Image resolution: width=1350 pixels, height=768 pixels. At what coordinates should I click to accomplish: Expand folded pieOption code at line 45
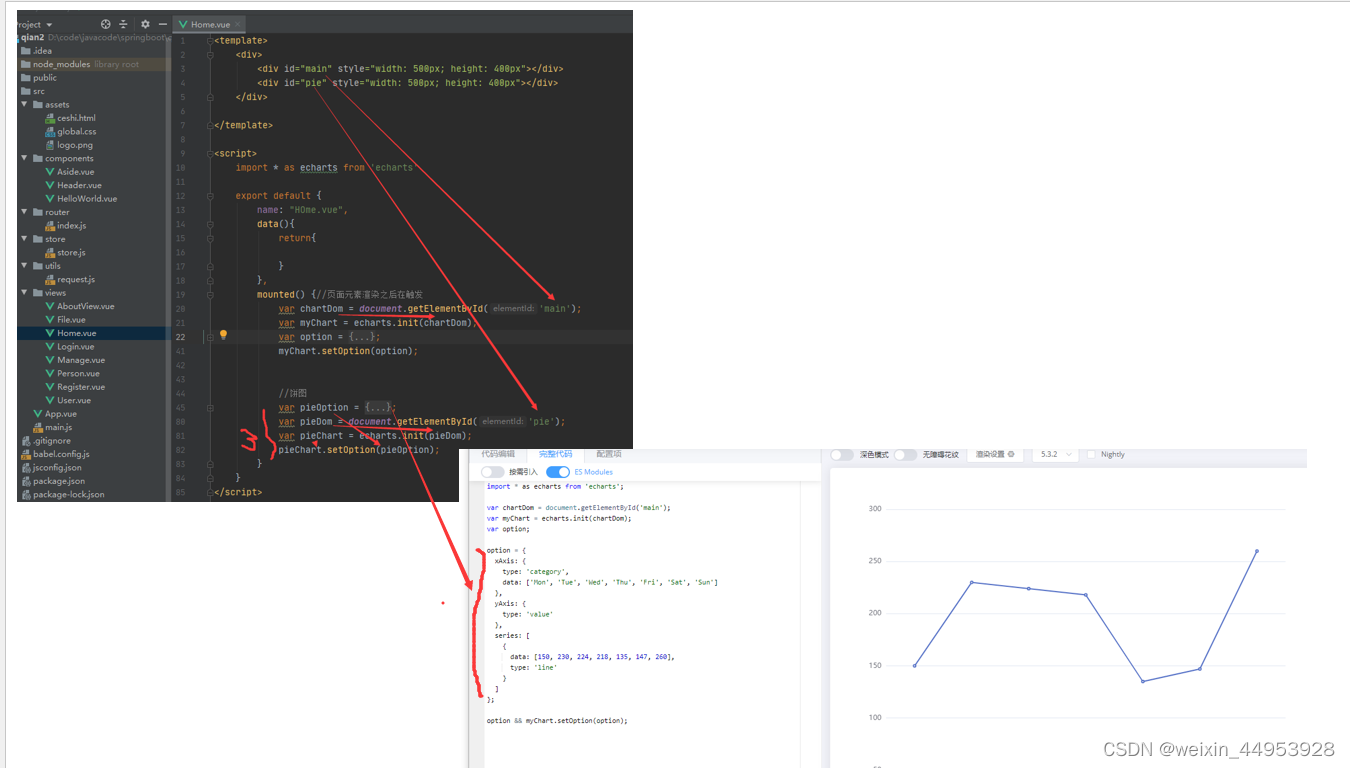[x=210, y=408]
